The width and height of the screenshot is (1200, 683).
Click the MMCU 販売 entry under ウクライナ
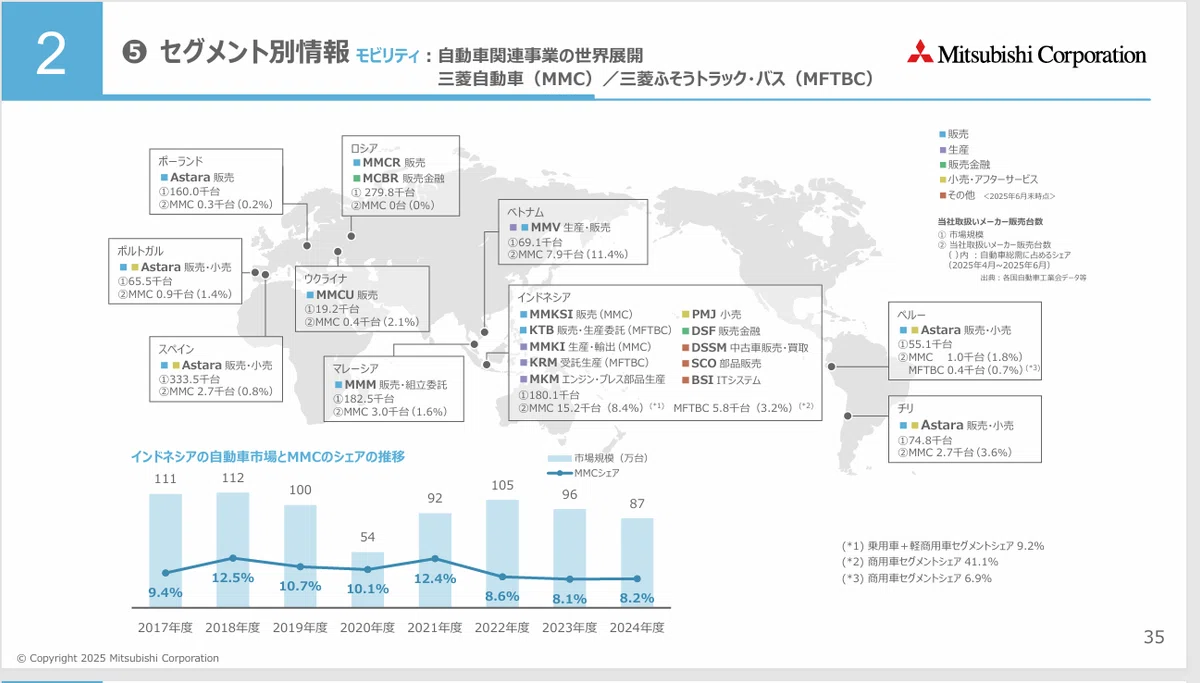[342, 295]
